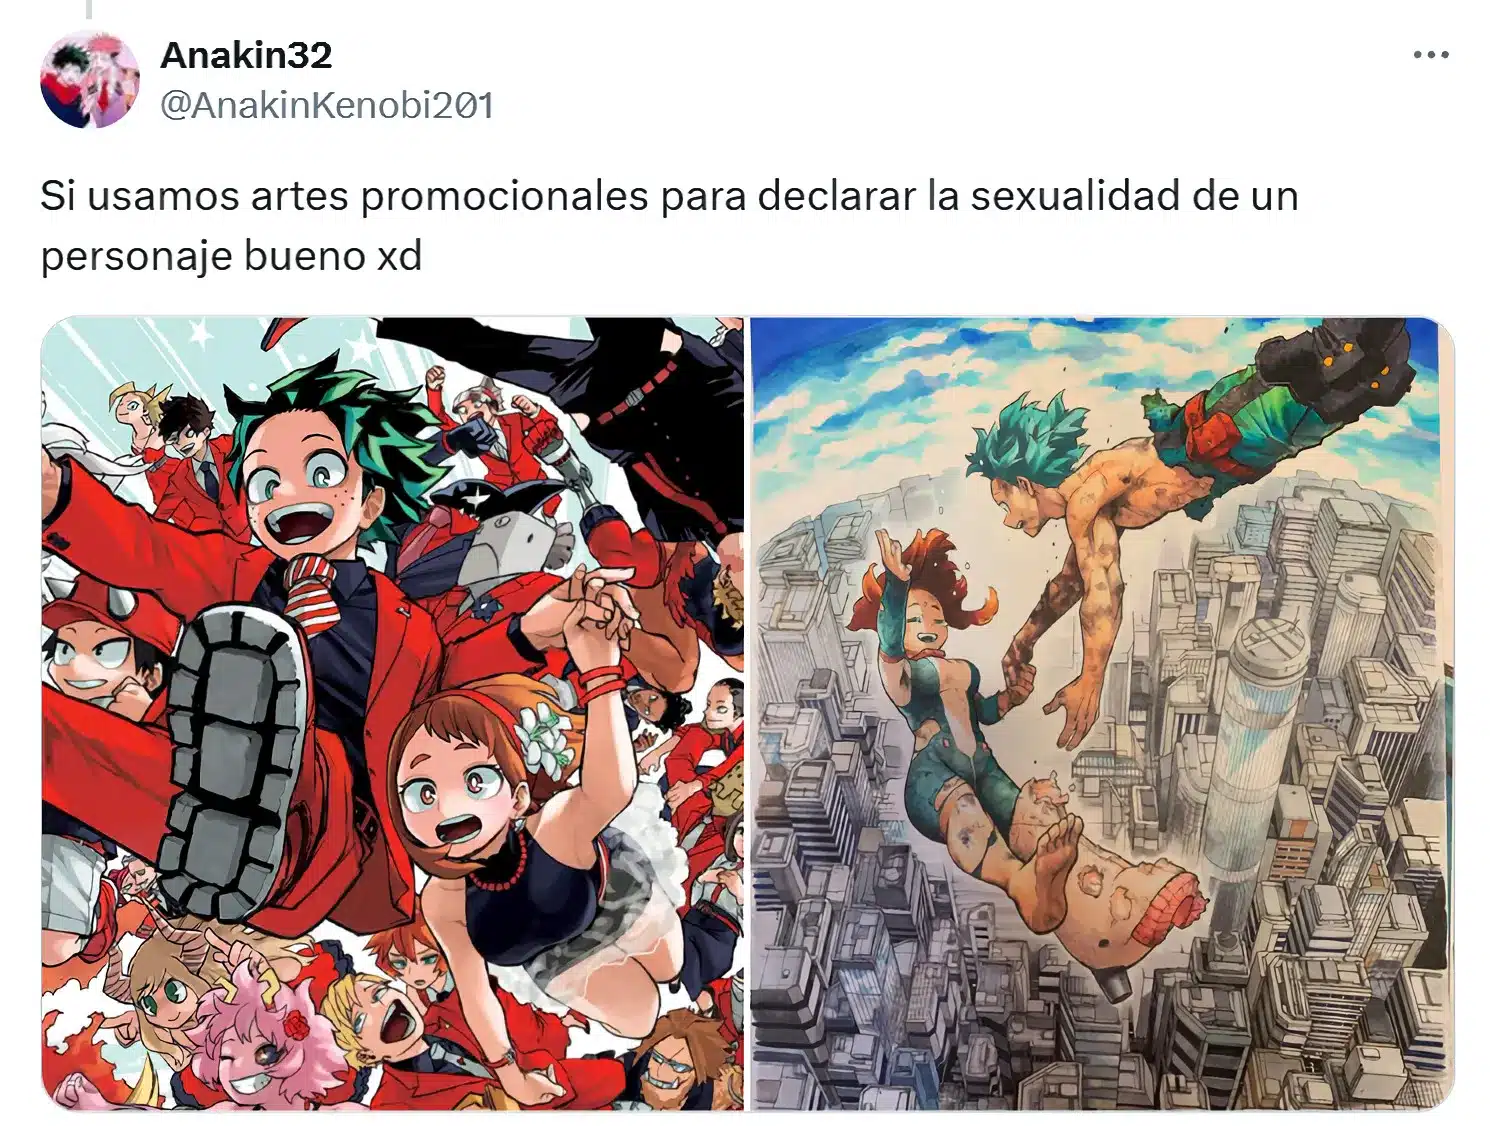Viewport: 1490px width, 1126px height.
Task: Open the Anakin32 display name link
Action: click(246, 55)
